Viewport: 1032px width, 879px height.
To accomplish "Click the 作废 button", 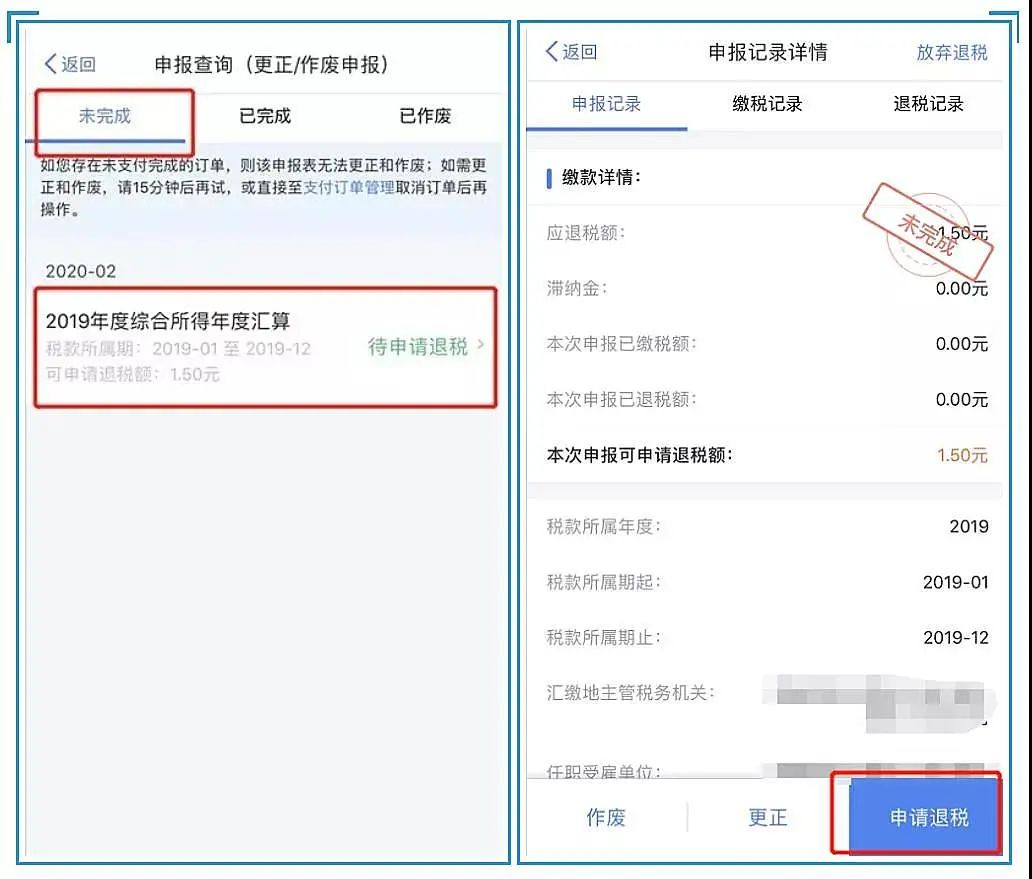I will [606, 817].
